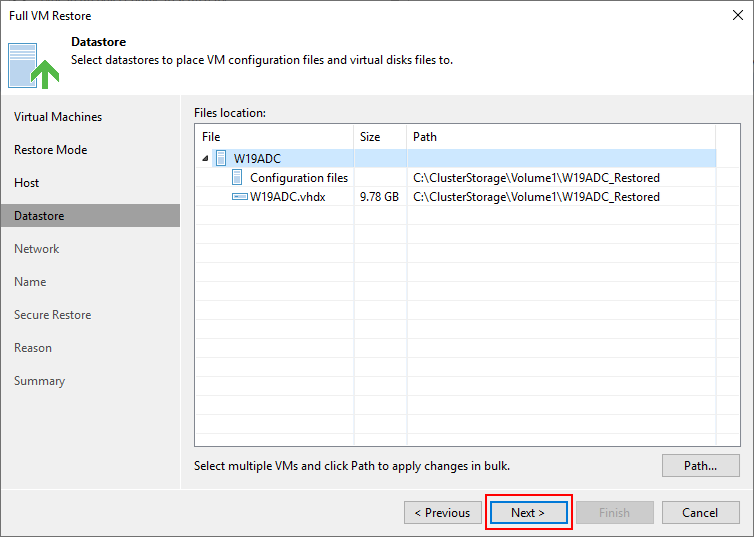
Task: Click the 9.78 GB size cell
Action: (x=379, y=197)
